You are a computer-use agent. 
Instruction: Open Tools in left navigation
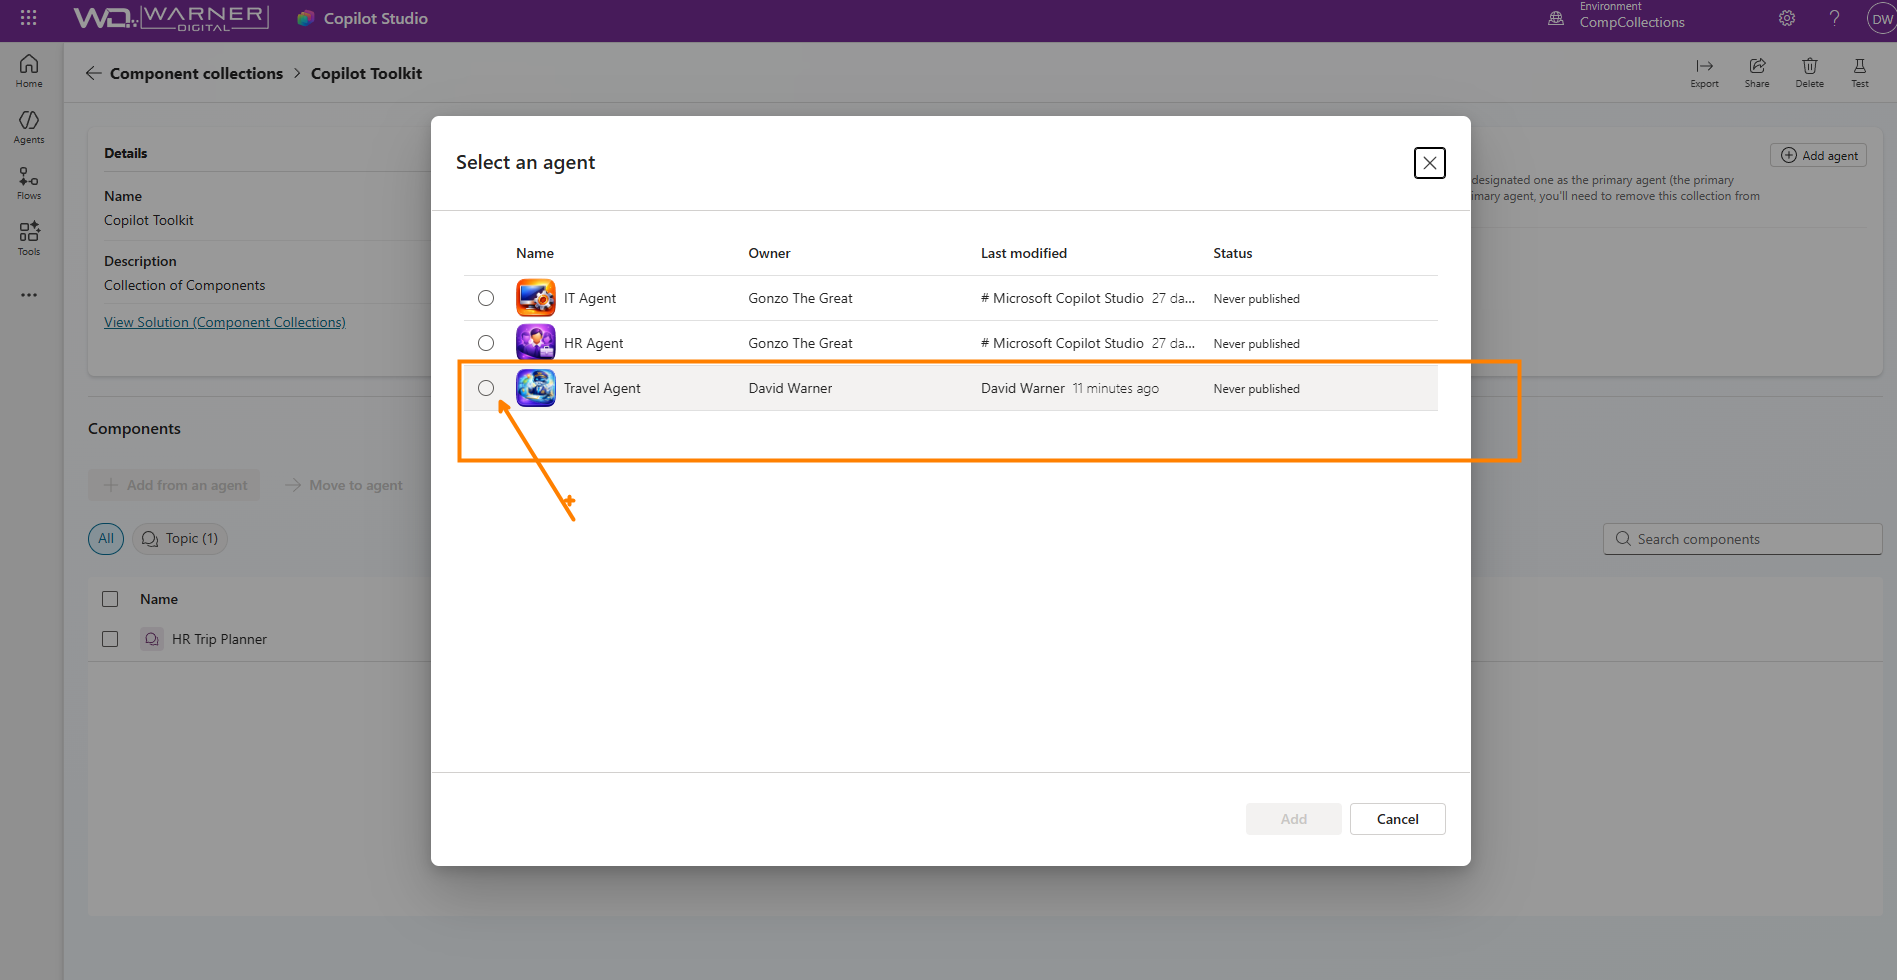coord(29,238)
